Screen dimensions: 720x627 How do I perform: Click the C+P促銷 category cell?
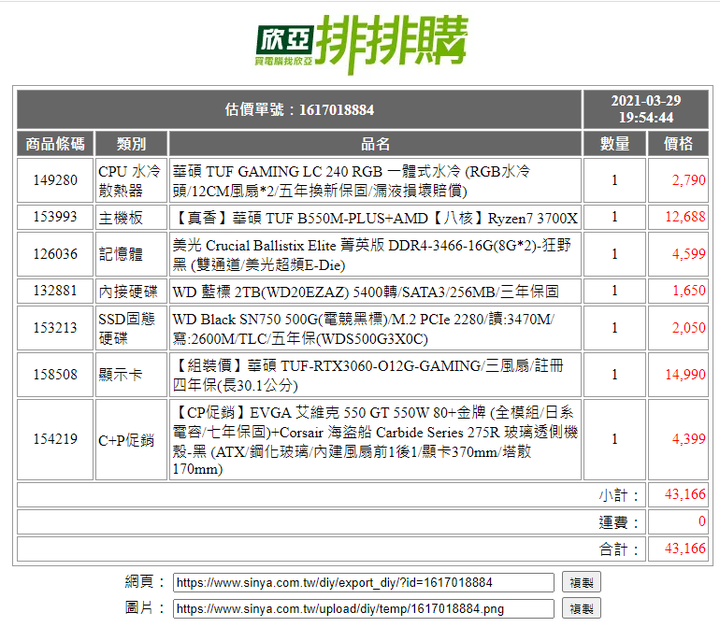[x=131, y=439]
